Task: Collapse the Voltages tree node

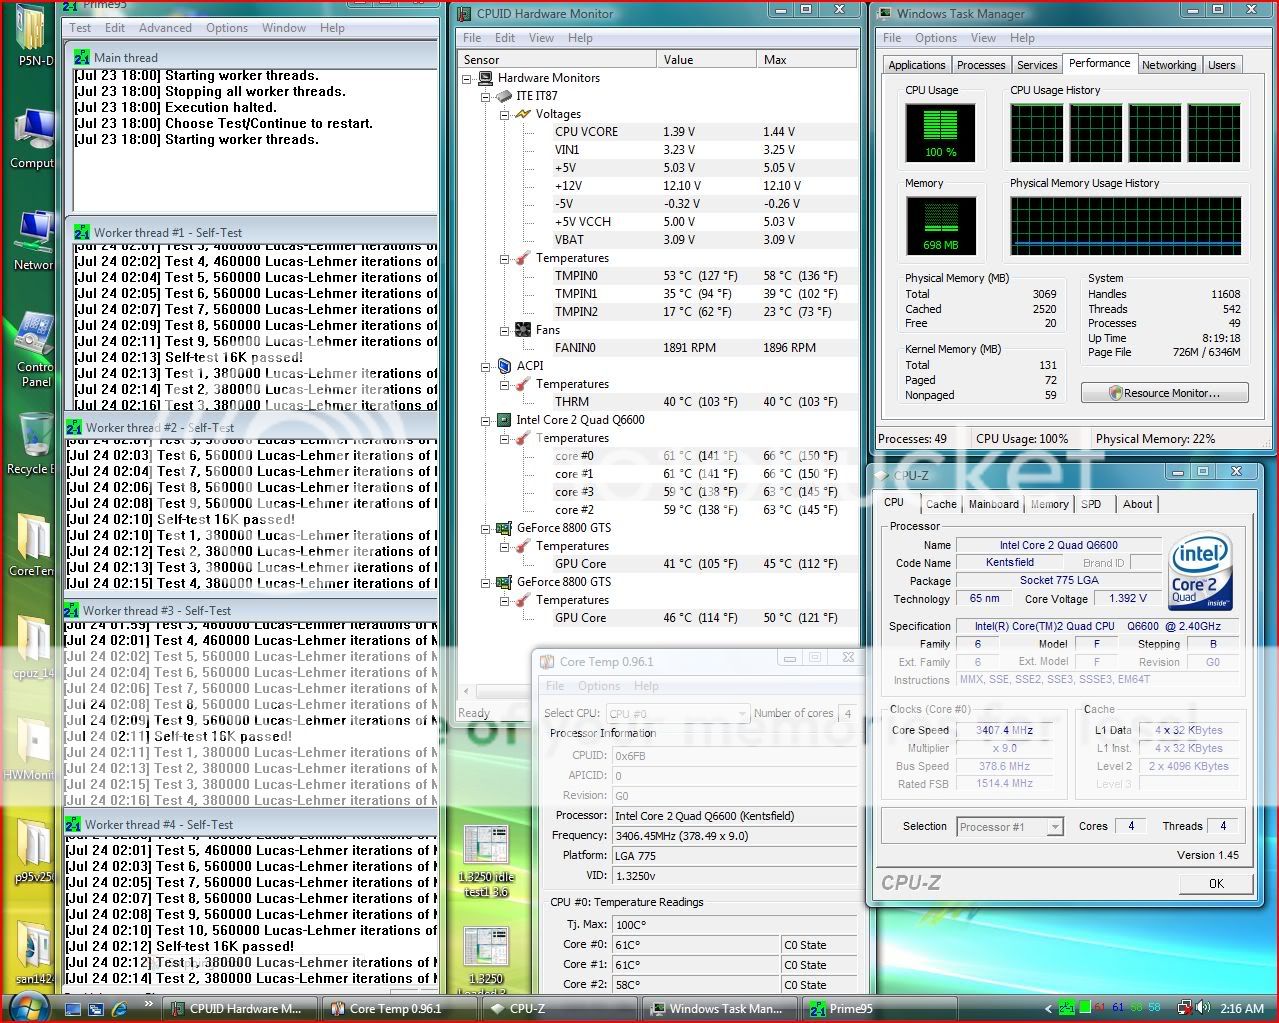Action: 504,114
